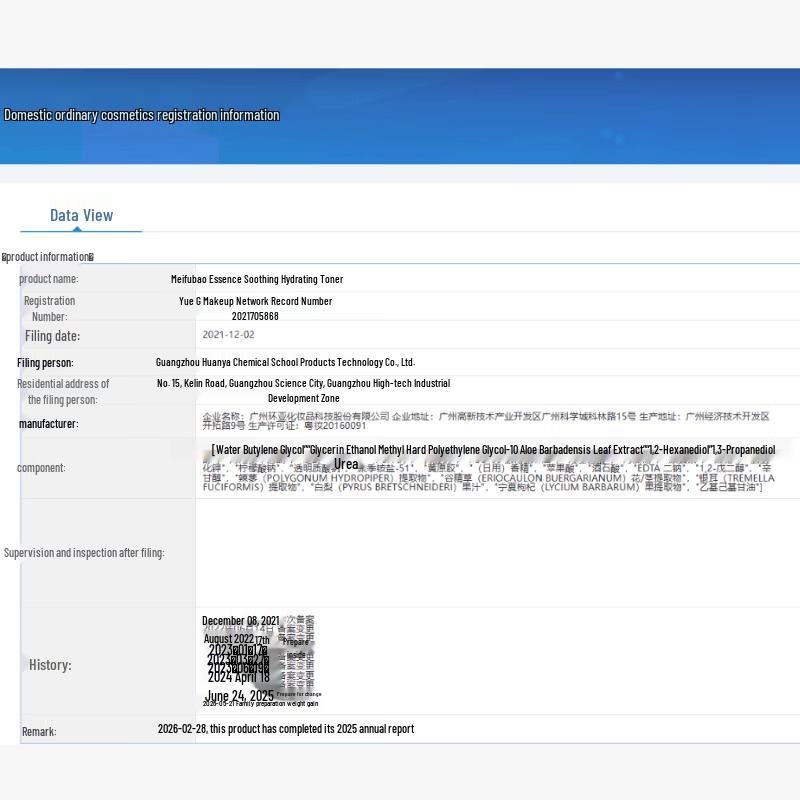Screen dimensions: 800x800
Task: Select the 'Residential address of the filing person' label
Action: [63, 392]
